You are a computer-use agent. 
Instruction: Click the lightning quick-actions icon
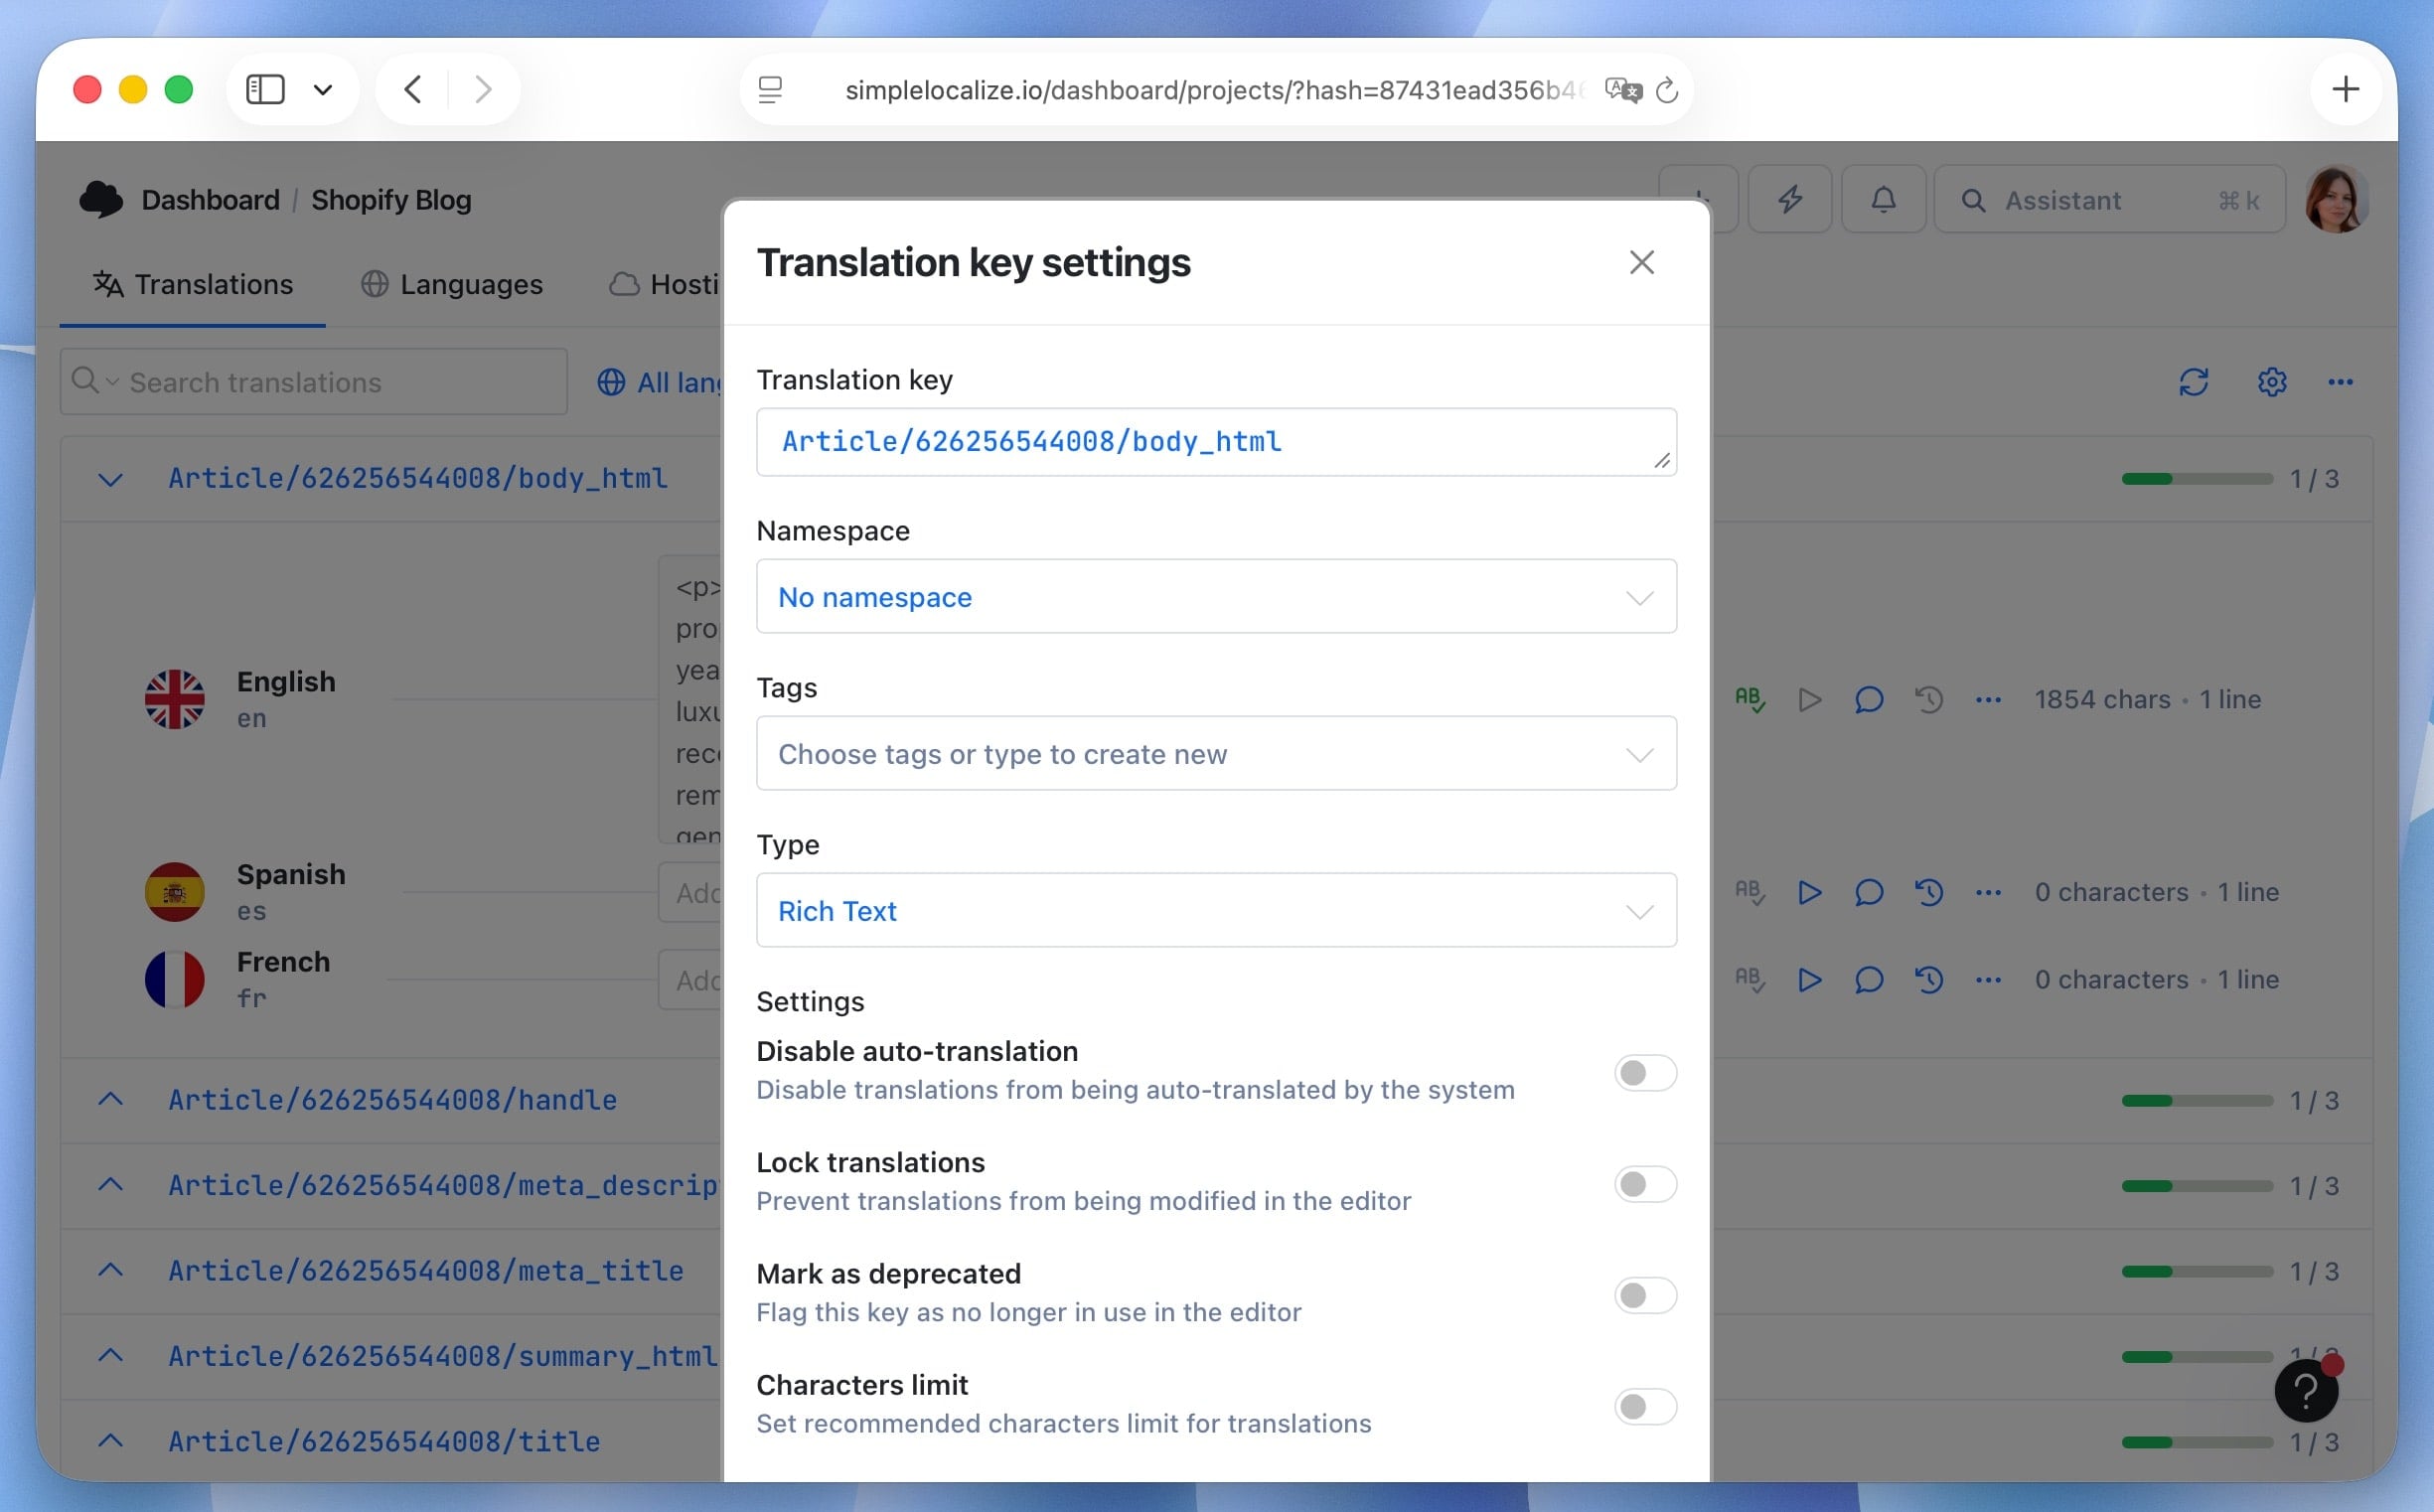coord(1789,199)
